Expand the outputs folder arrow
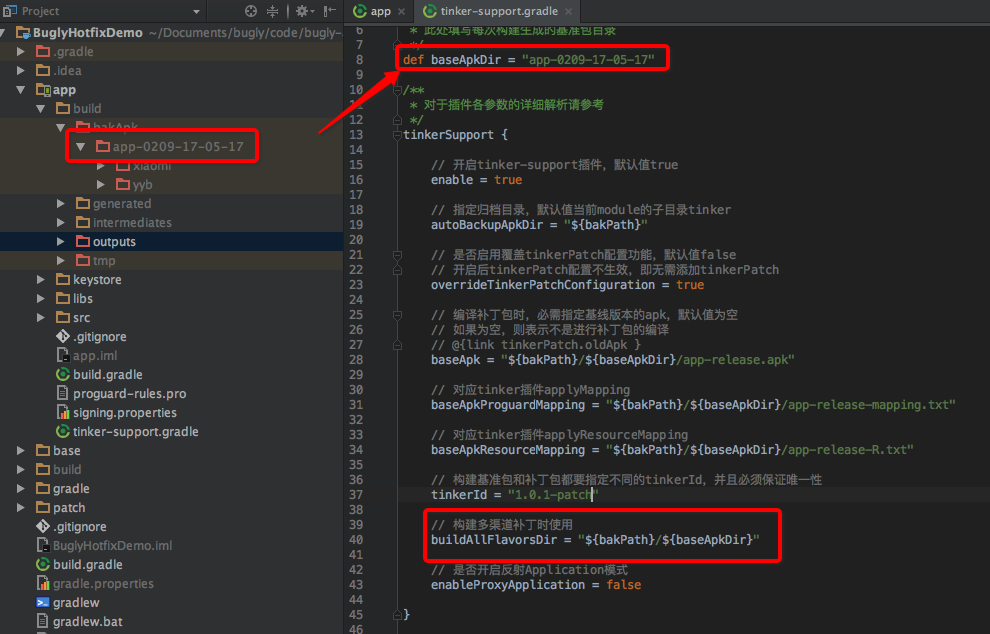This screenshot has width=990, height=634. pos(61,241)
